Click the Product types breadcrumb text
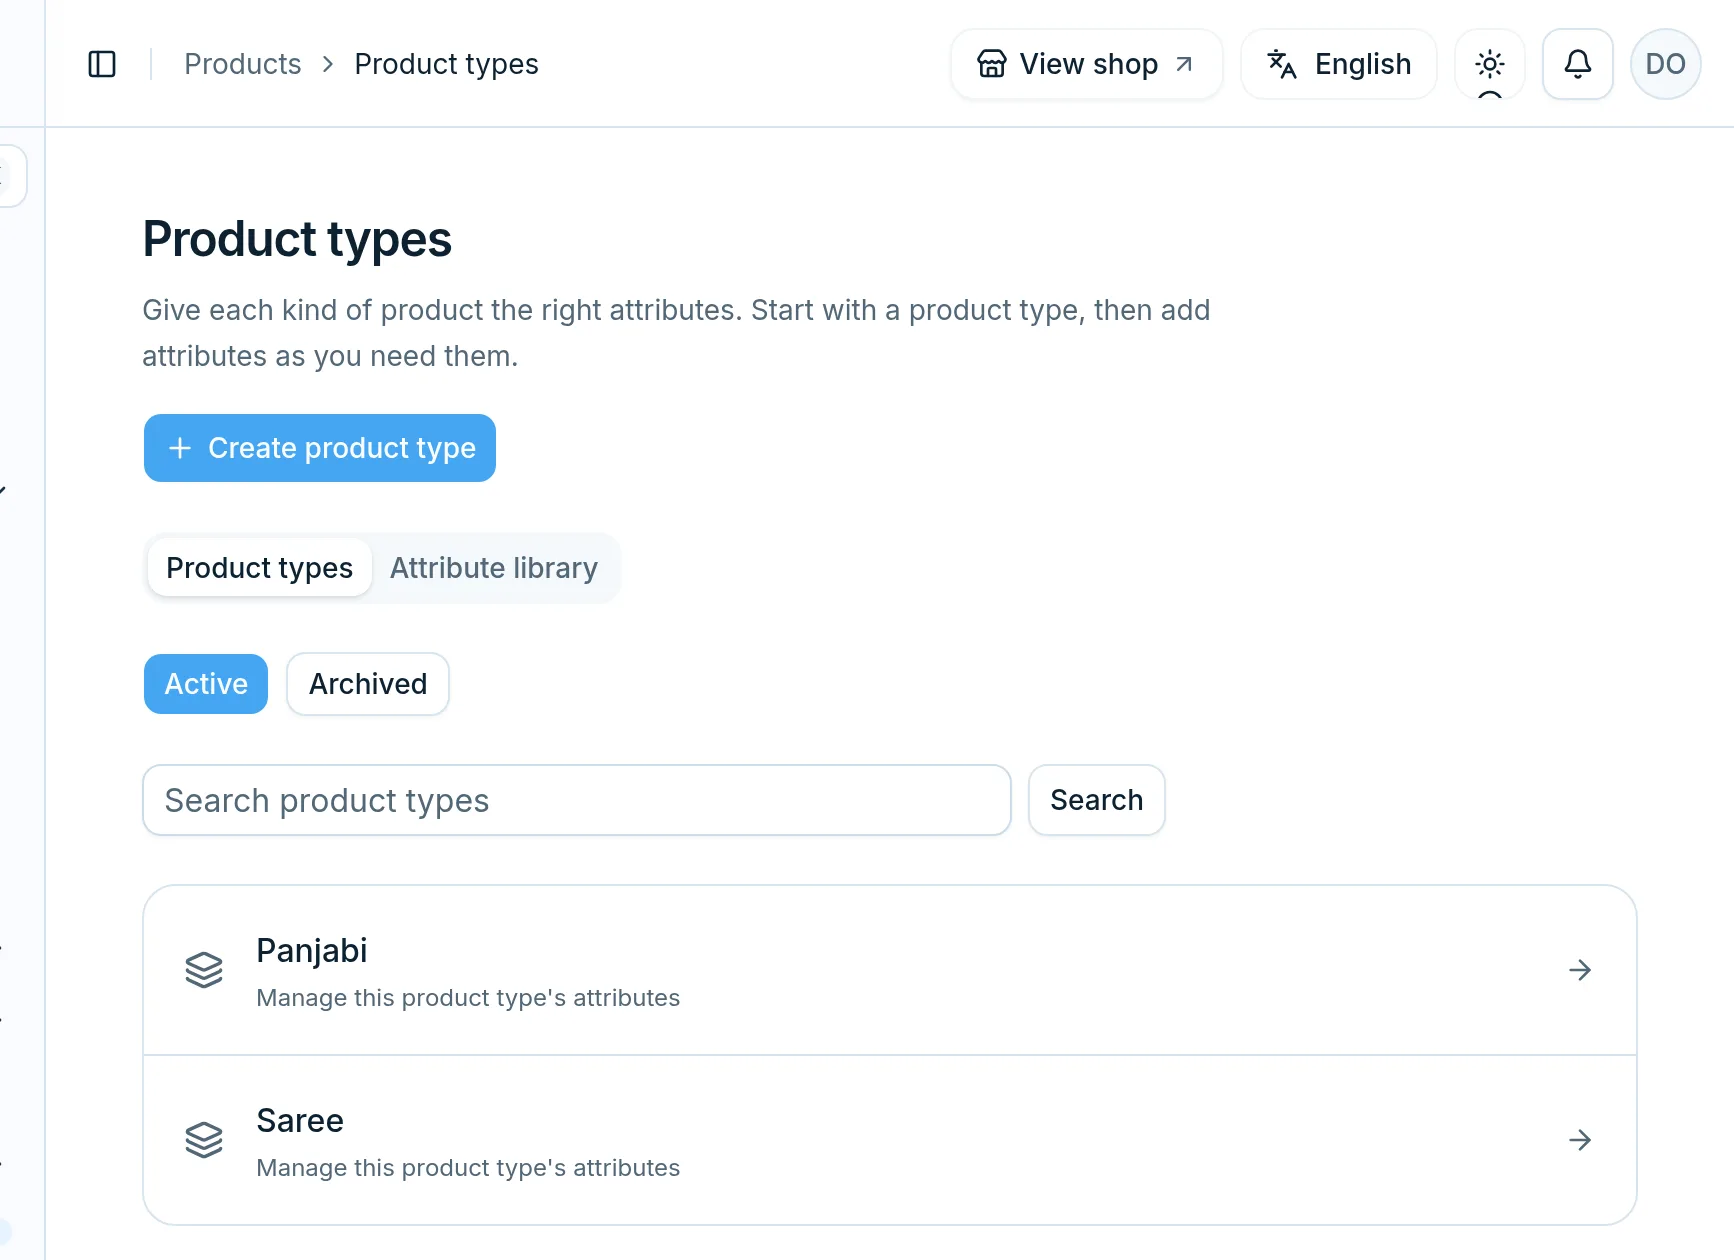1734x1260 pixels. coord(447,64)
